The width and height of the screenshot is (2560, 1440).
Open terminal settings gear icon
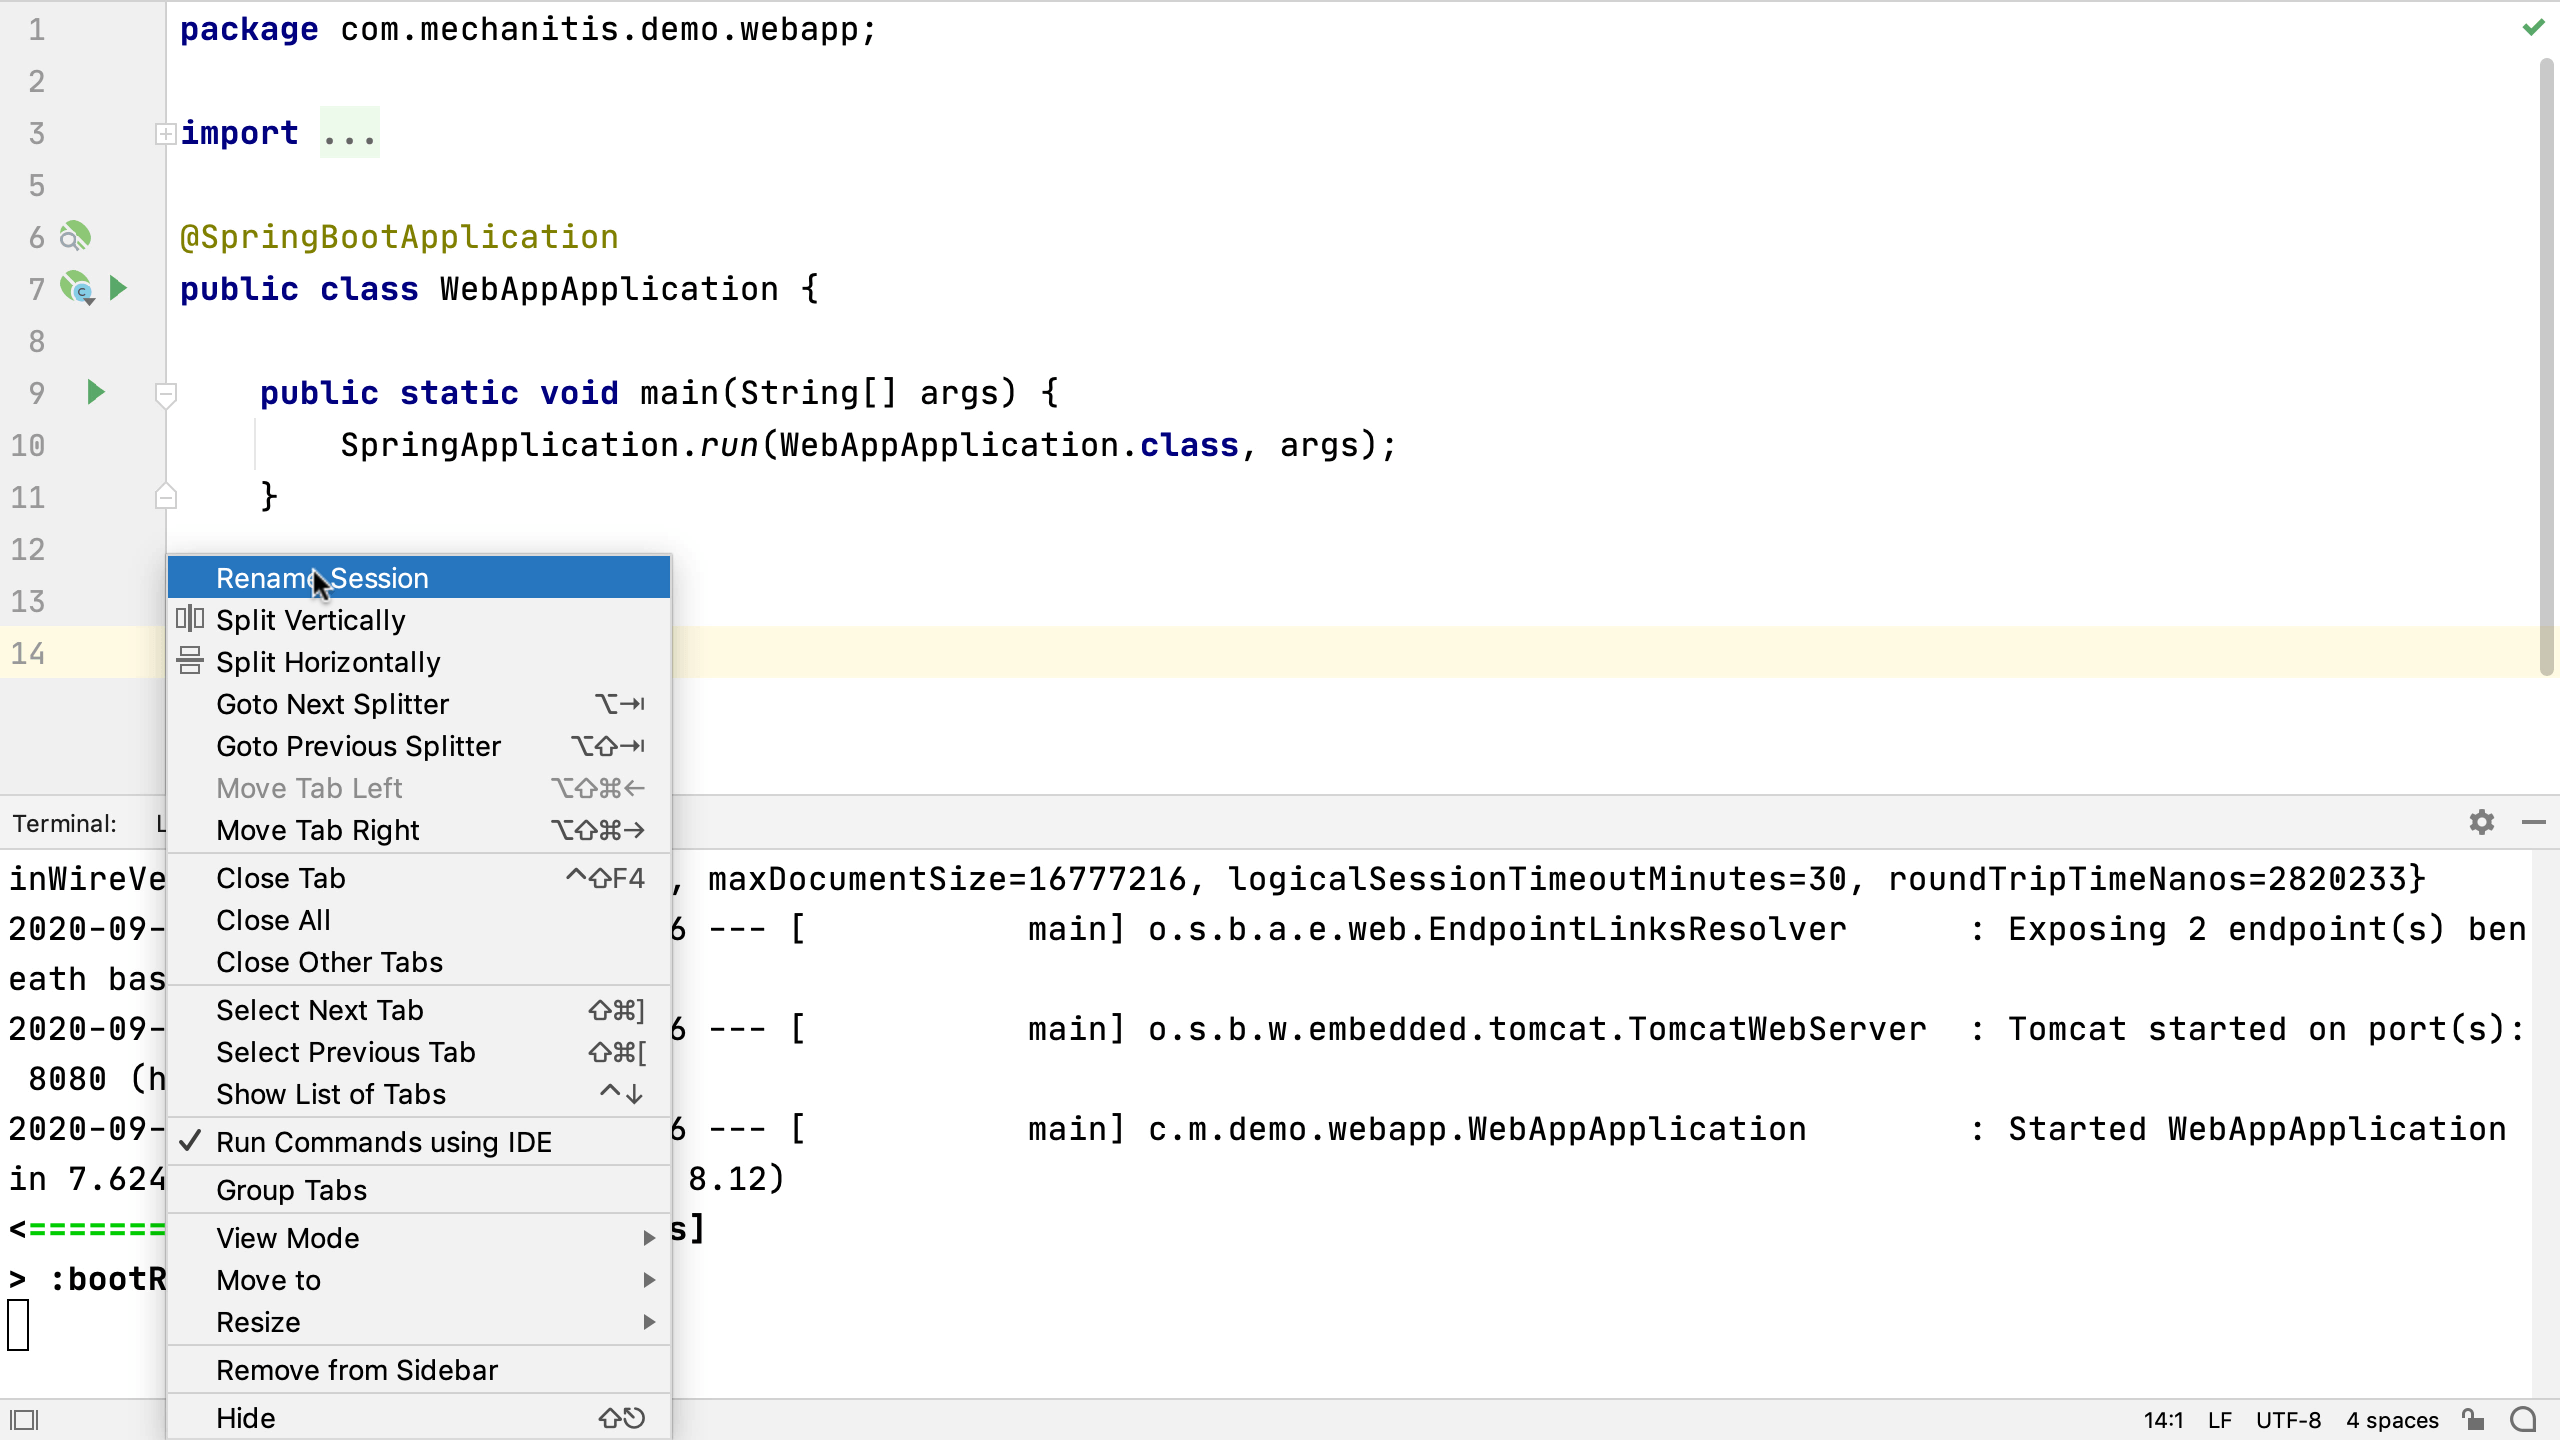2481,822
